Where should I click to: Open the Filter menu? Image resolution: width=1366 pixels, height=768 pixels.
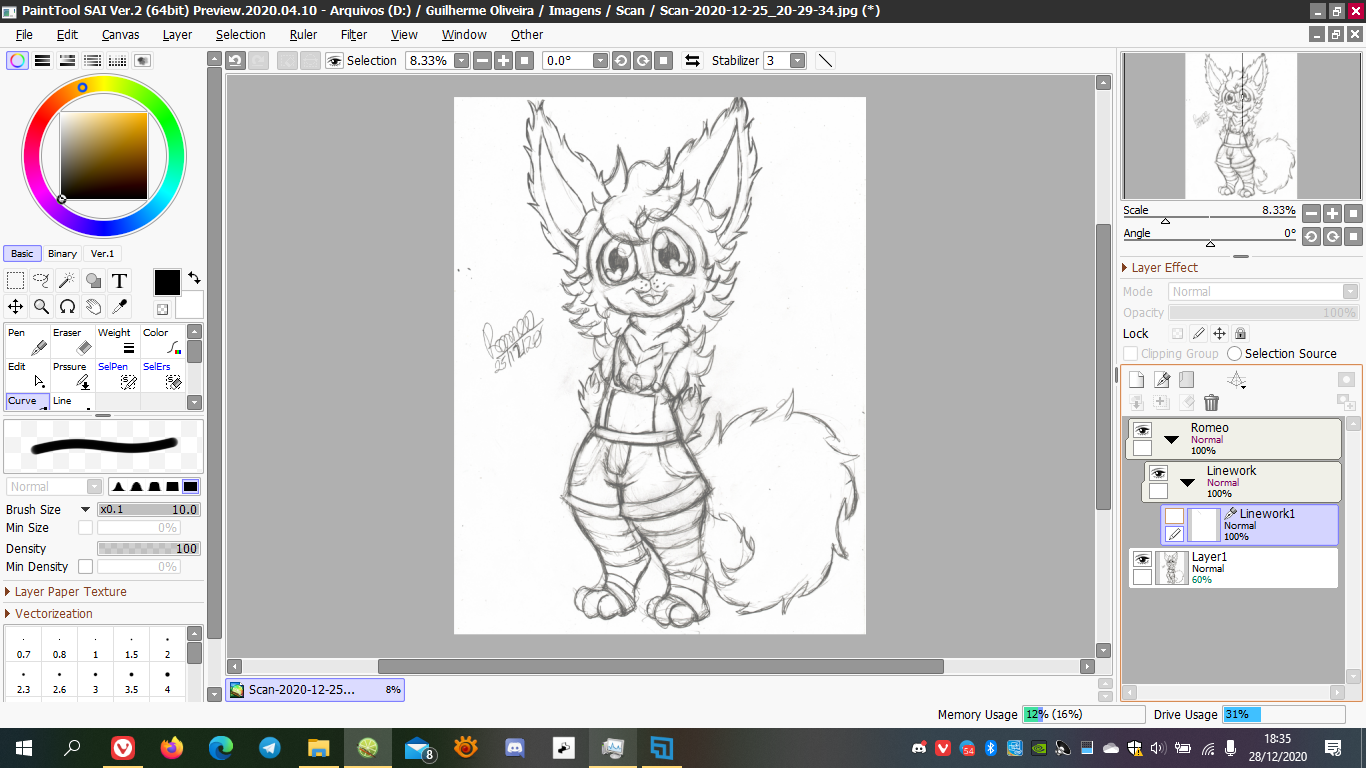354,34
